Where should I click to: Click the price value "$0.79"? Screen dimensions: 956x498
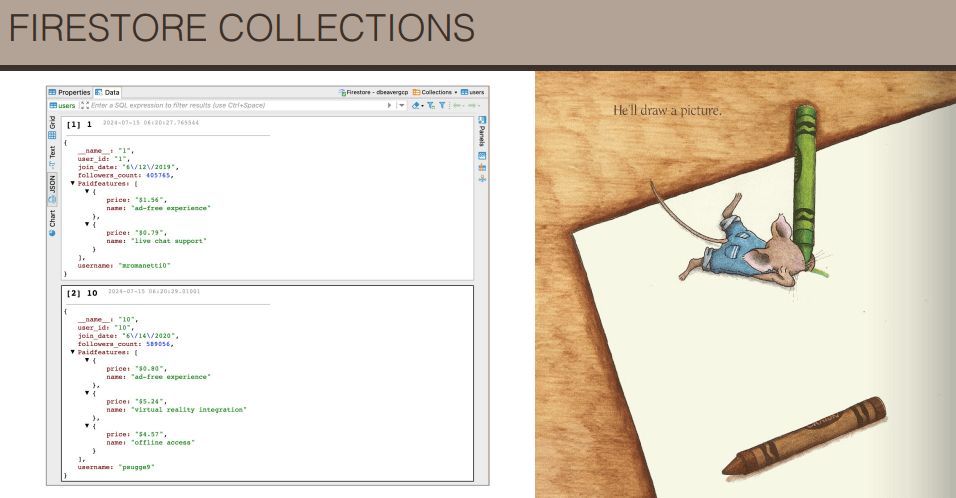click(x=148, y=233)
